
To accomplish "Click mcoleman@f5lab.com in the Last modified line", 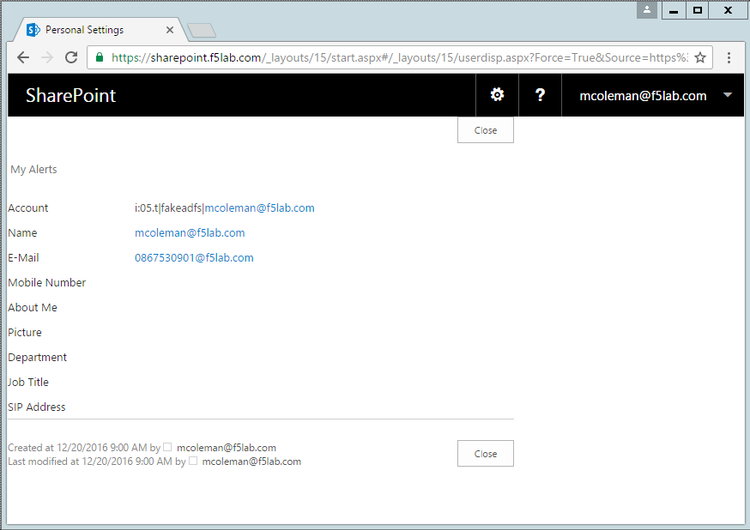I will click(x=252, y=462).
